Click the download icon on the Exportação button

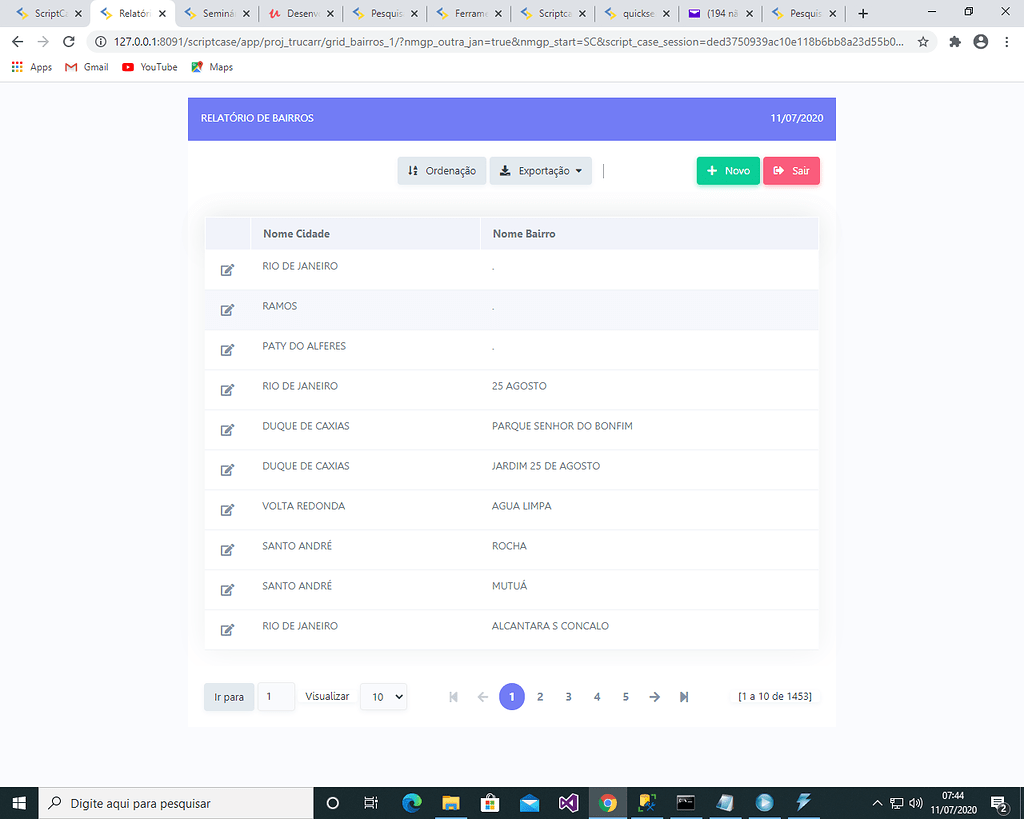pos(505,170)
